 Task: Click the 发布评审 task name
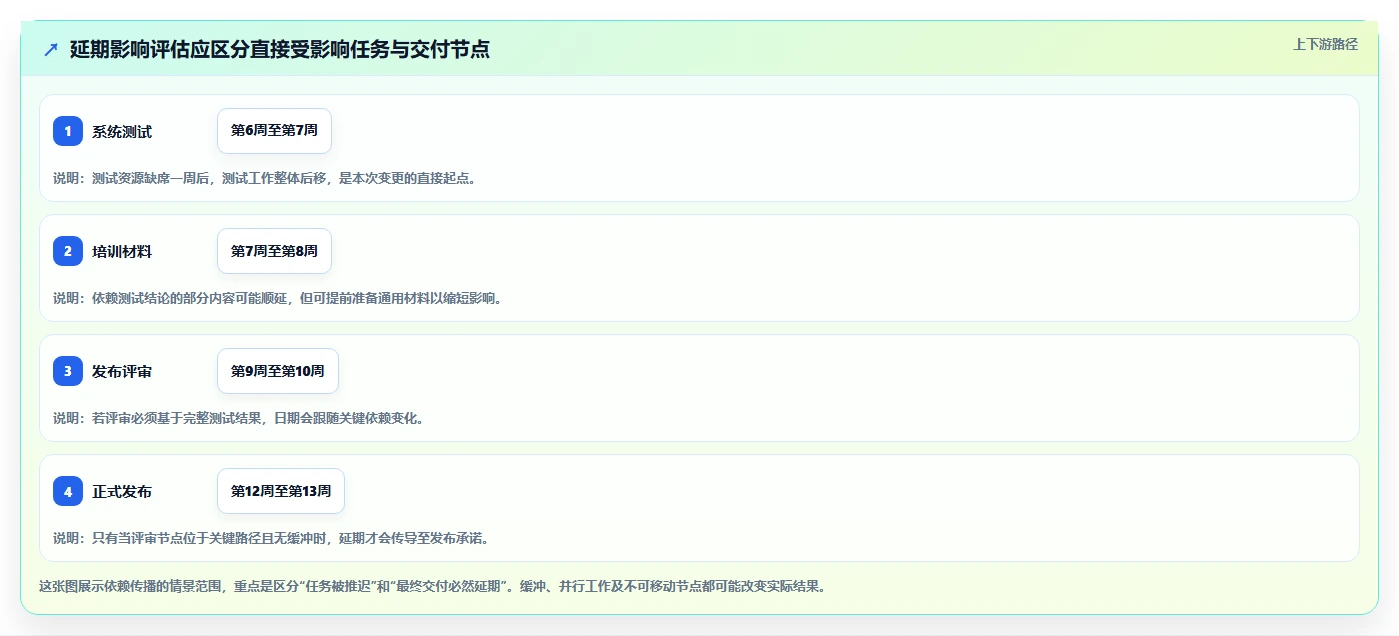[122, 371]
